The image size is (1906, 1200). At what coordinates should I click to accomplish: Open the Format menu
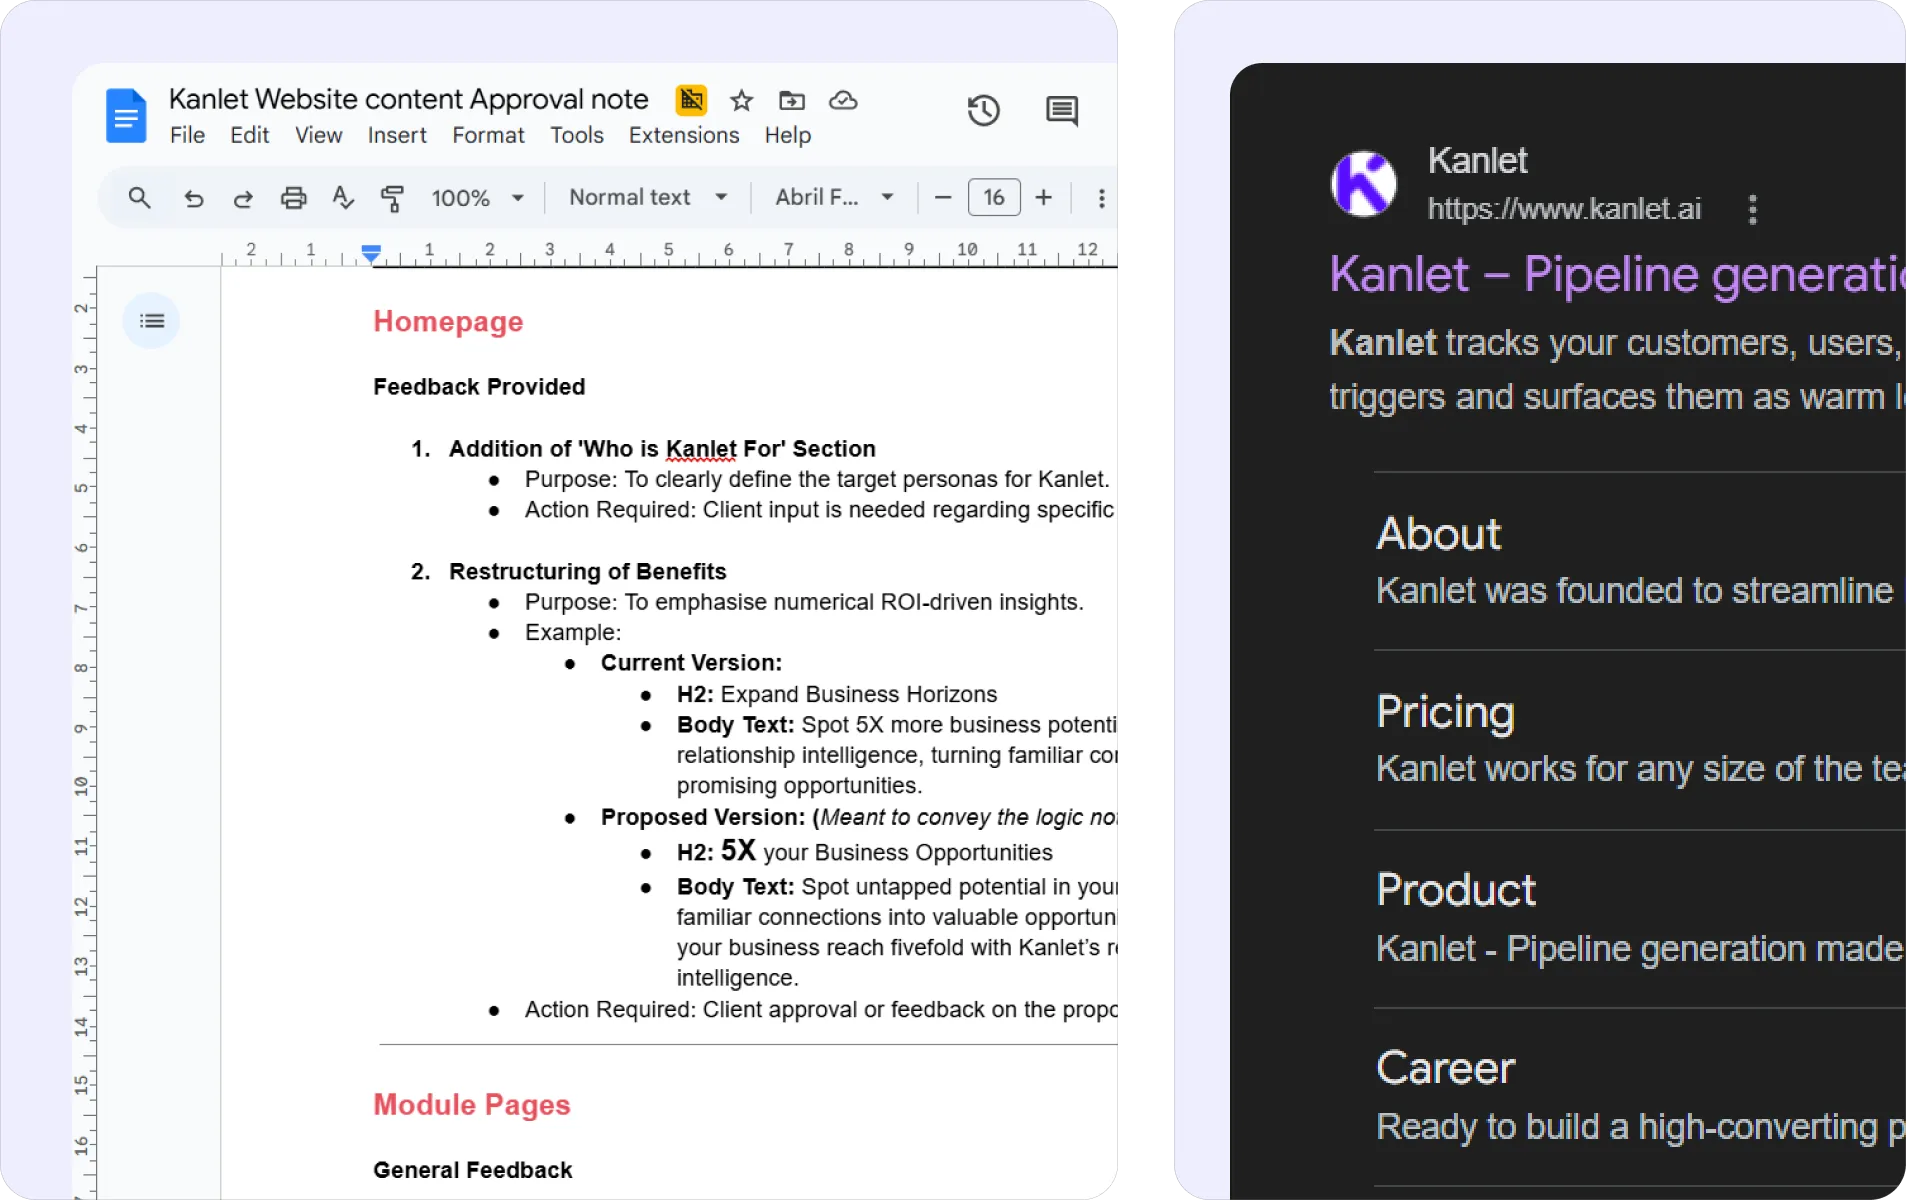pos(488,135)
